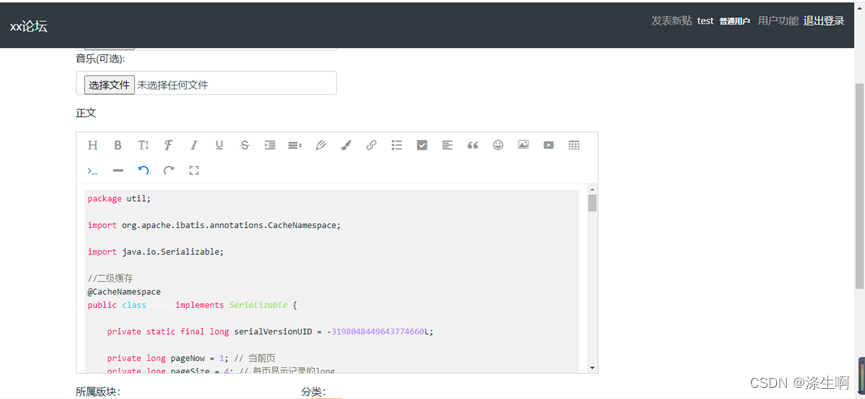The height and width of the screenshot is (399, 865).
Task: Click the page vertical scrollbar thumb
Action: pos(859,185)
